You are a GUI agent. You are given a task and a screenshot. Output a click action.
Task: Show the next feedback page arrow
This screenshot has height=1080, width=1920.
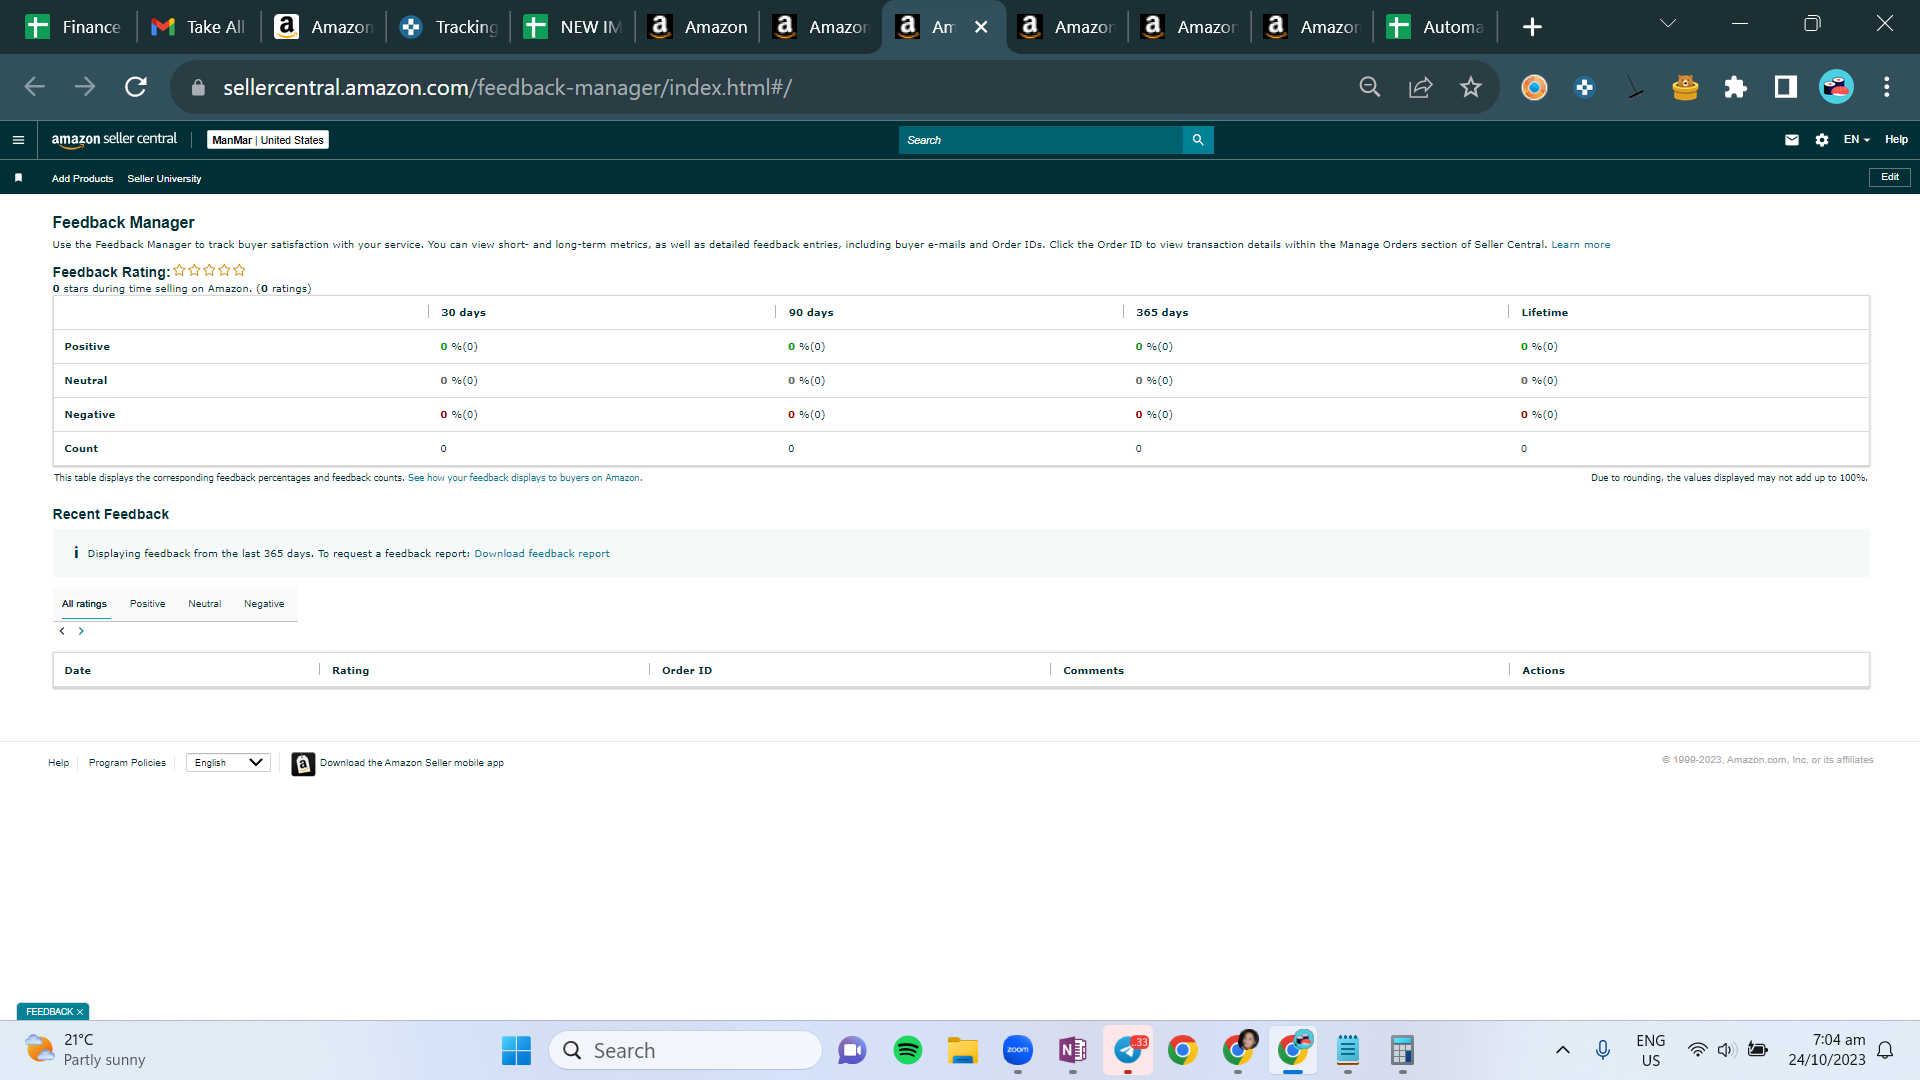[81, 631]
